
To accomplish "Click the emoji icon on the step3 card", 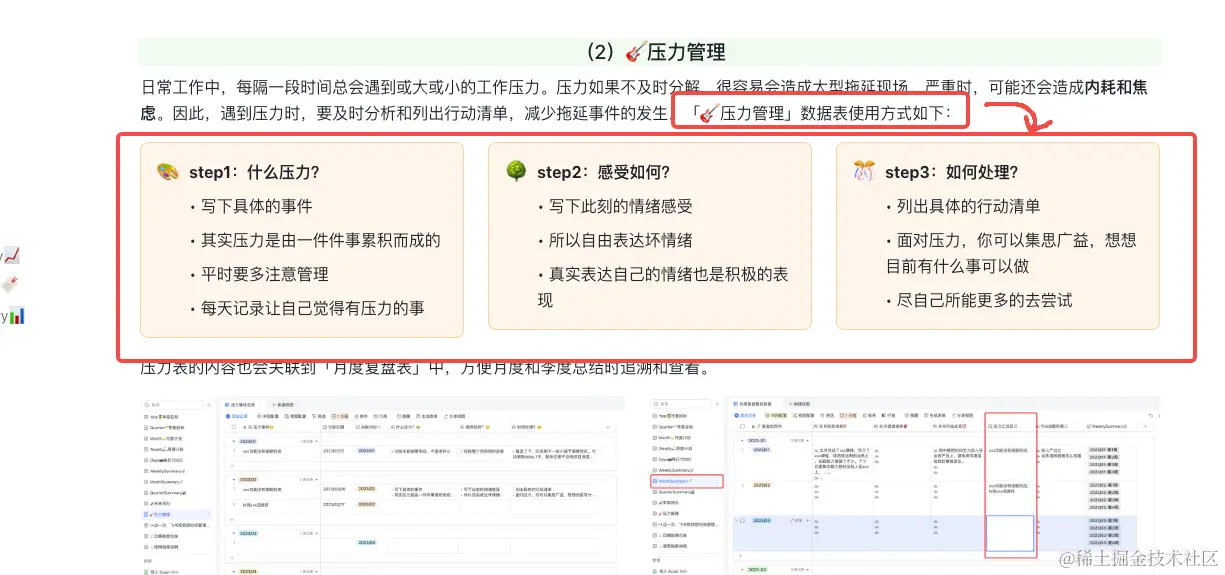I will tap(864, 171).
